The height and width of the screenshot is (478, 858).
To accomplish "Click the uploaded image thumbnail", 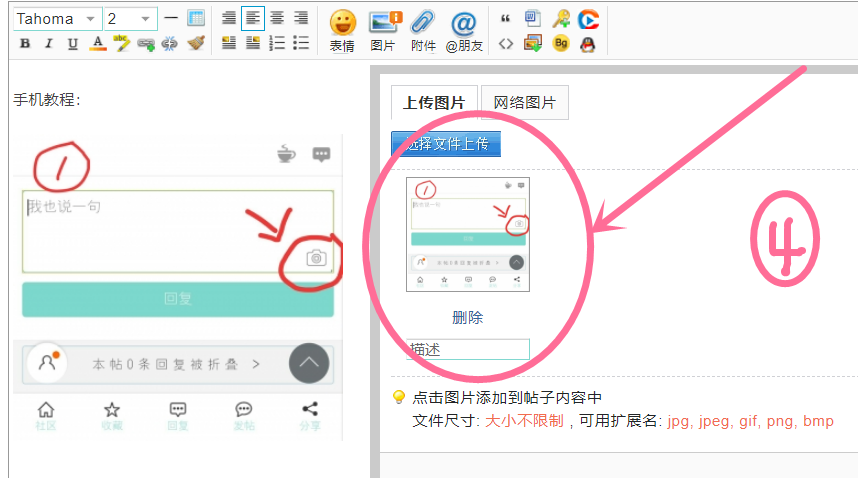I will pos(468,234).
